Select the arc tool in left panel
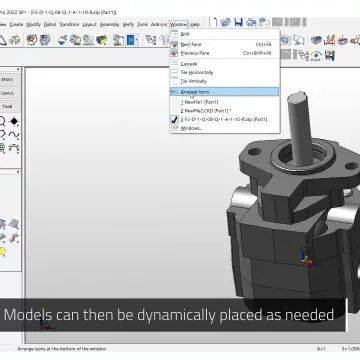This screenshot has height=360, width=360. coord(14,148)
